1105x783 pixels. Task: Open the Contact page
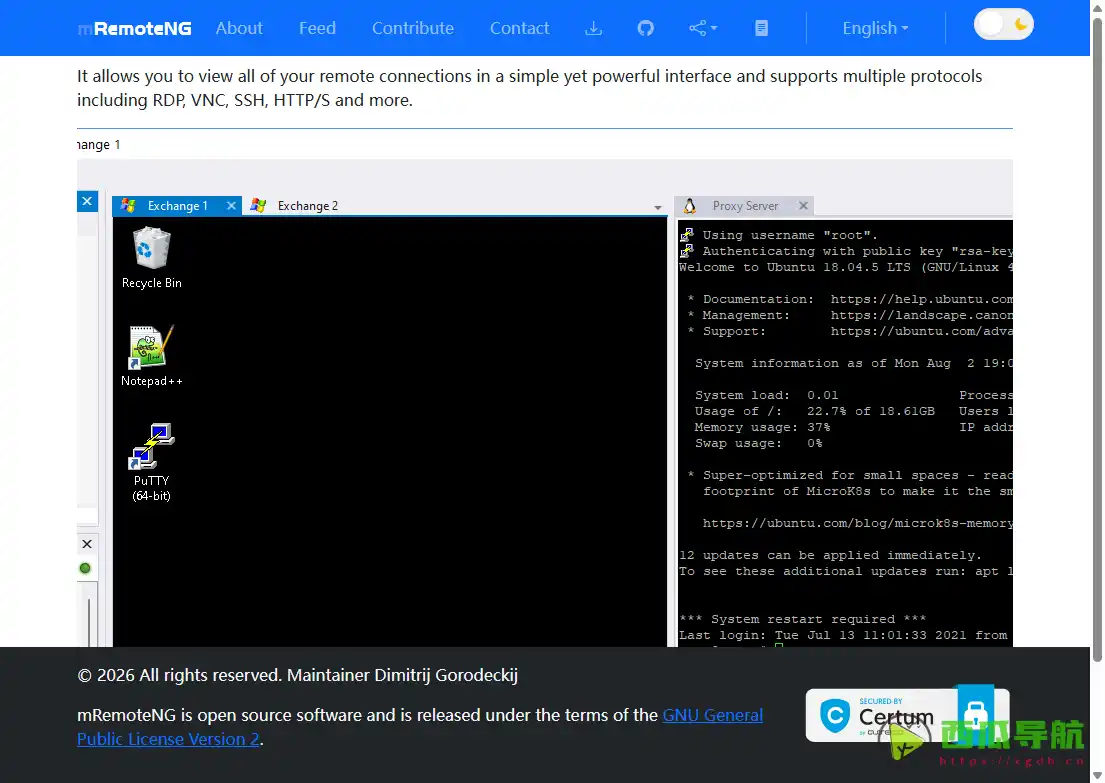pyautogui.click(x=519, y=28)
